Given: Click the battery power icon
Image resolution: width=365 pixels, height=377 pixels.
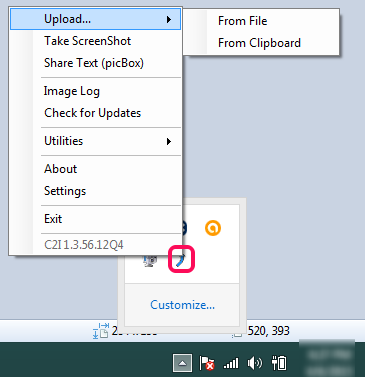Looking at the screenshot, I should pos(279,363).
